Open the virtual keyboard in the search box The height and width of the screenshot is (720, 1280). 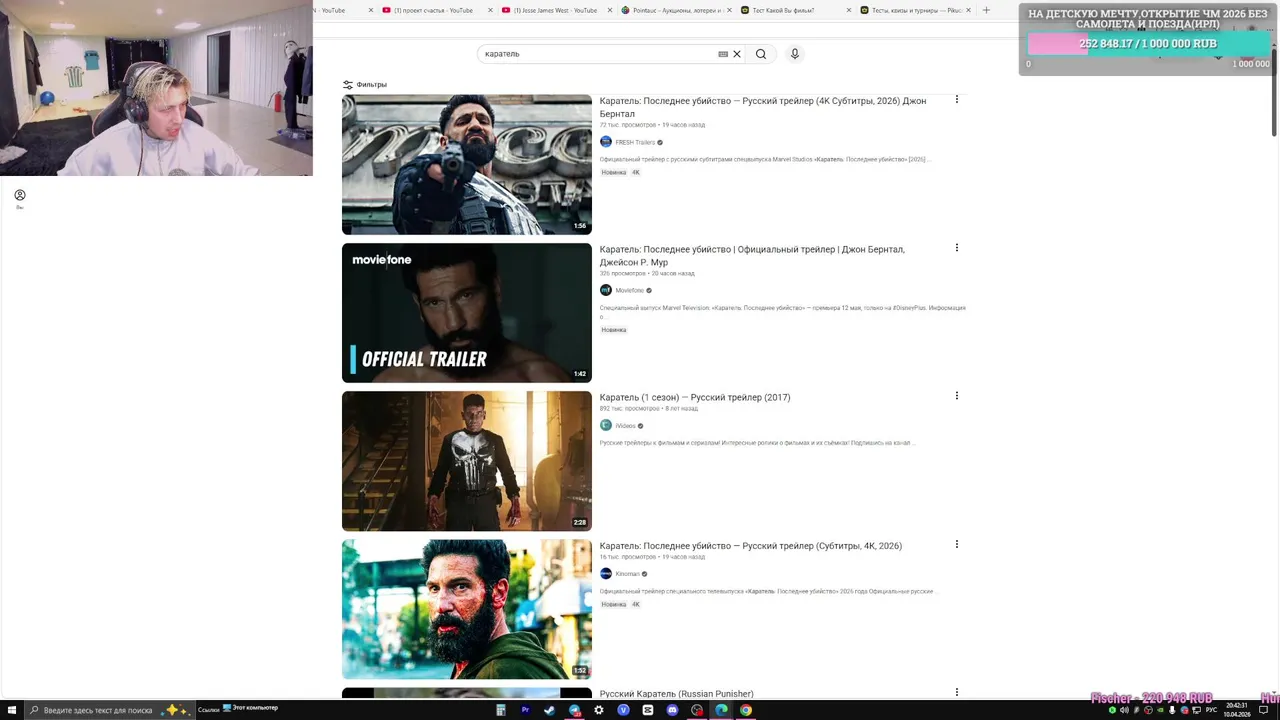point(723,54)
